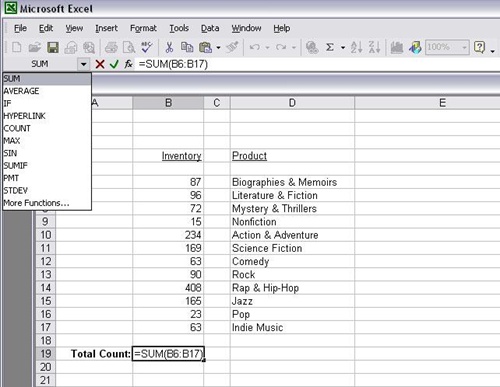The image size is (500, 387).
Task: Open the Edit menu
Action: [46, 28]
